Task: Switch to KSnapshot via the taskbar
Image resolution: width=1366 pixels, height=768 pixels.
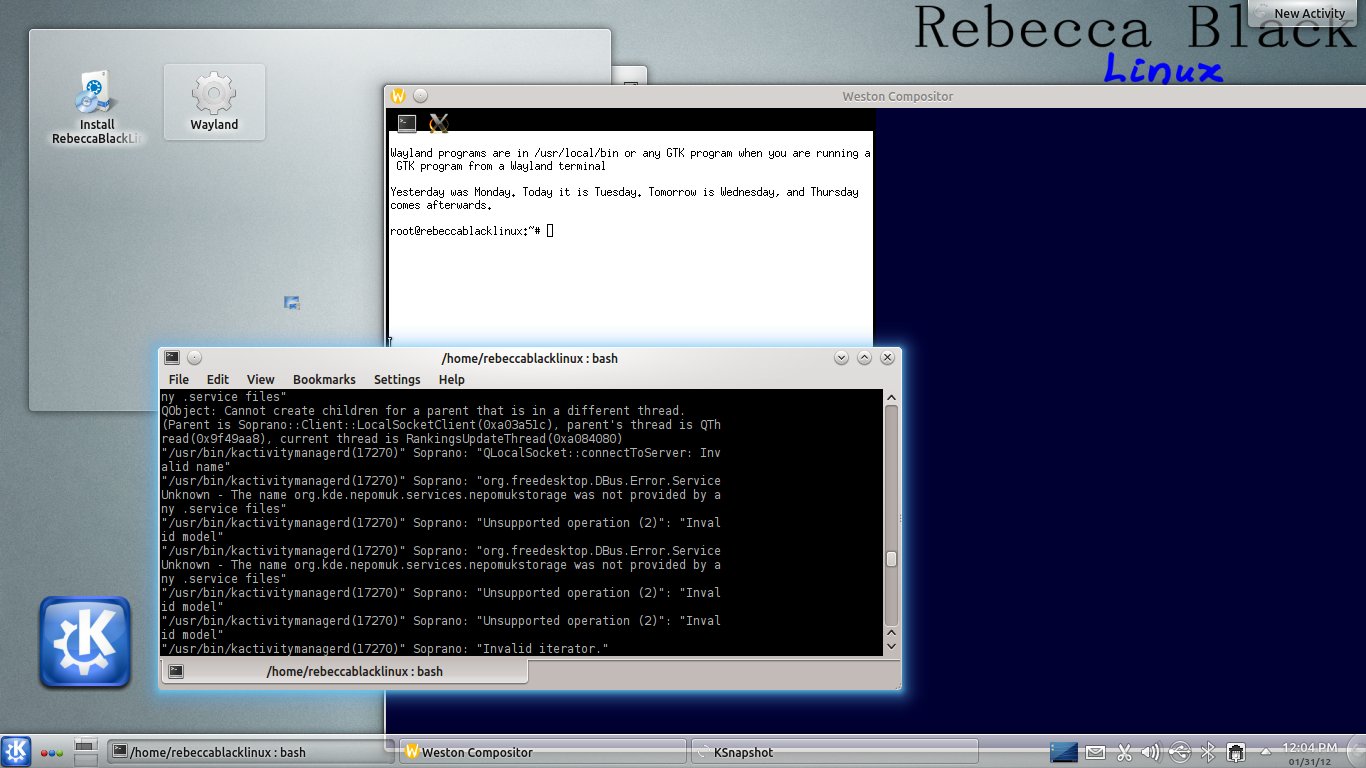Action: (835, 751)
